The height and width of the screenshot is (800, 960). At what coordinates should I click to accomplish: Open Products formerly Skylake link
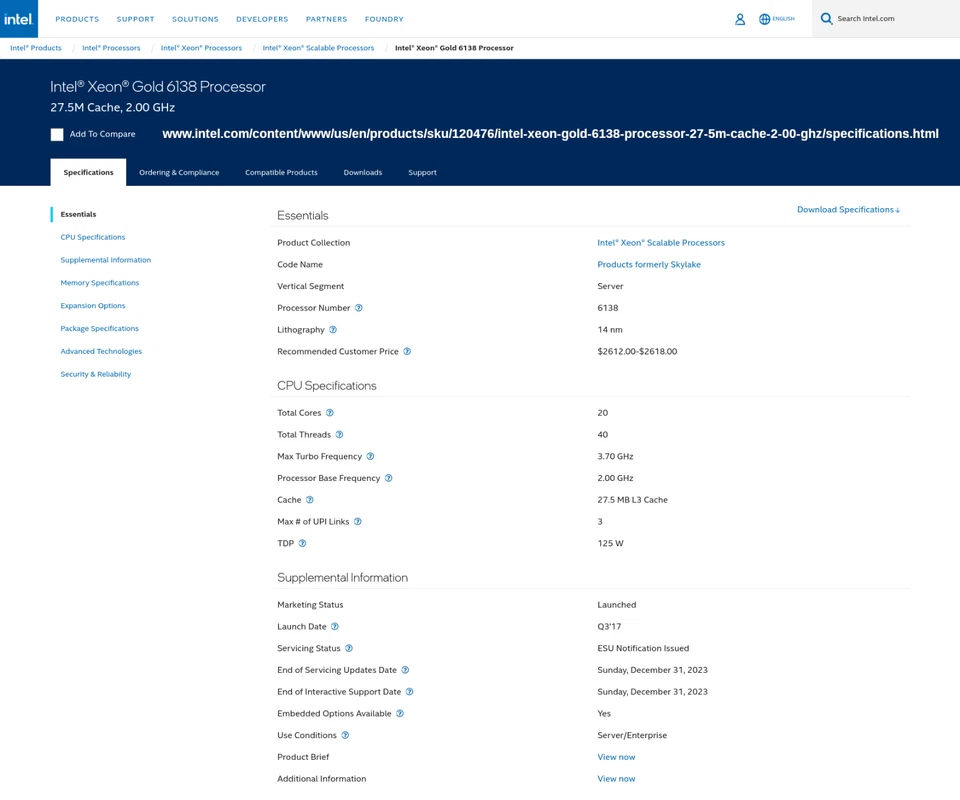coord(649,264)
